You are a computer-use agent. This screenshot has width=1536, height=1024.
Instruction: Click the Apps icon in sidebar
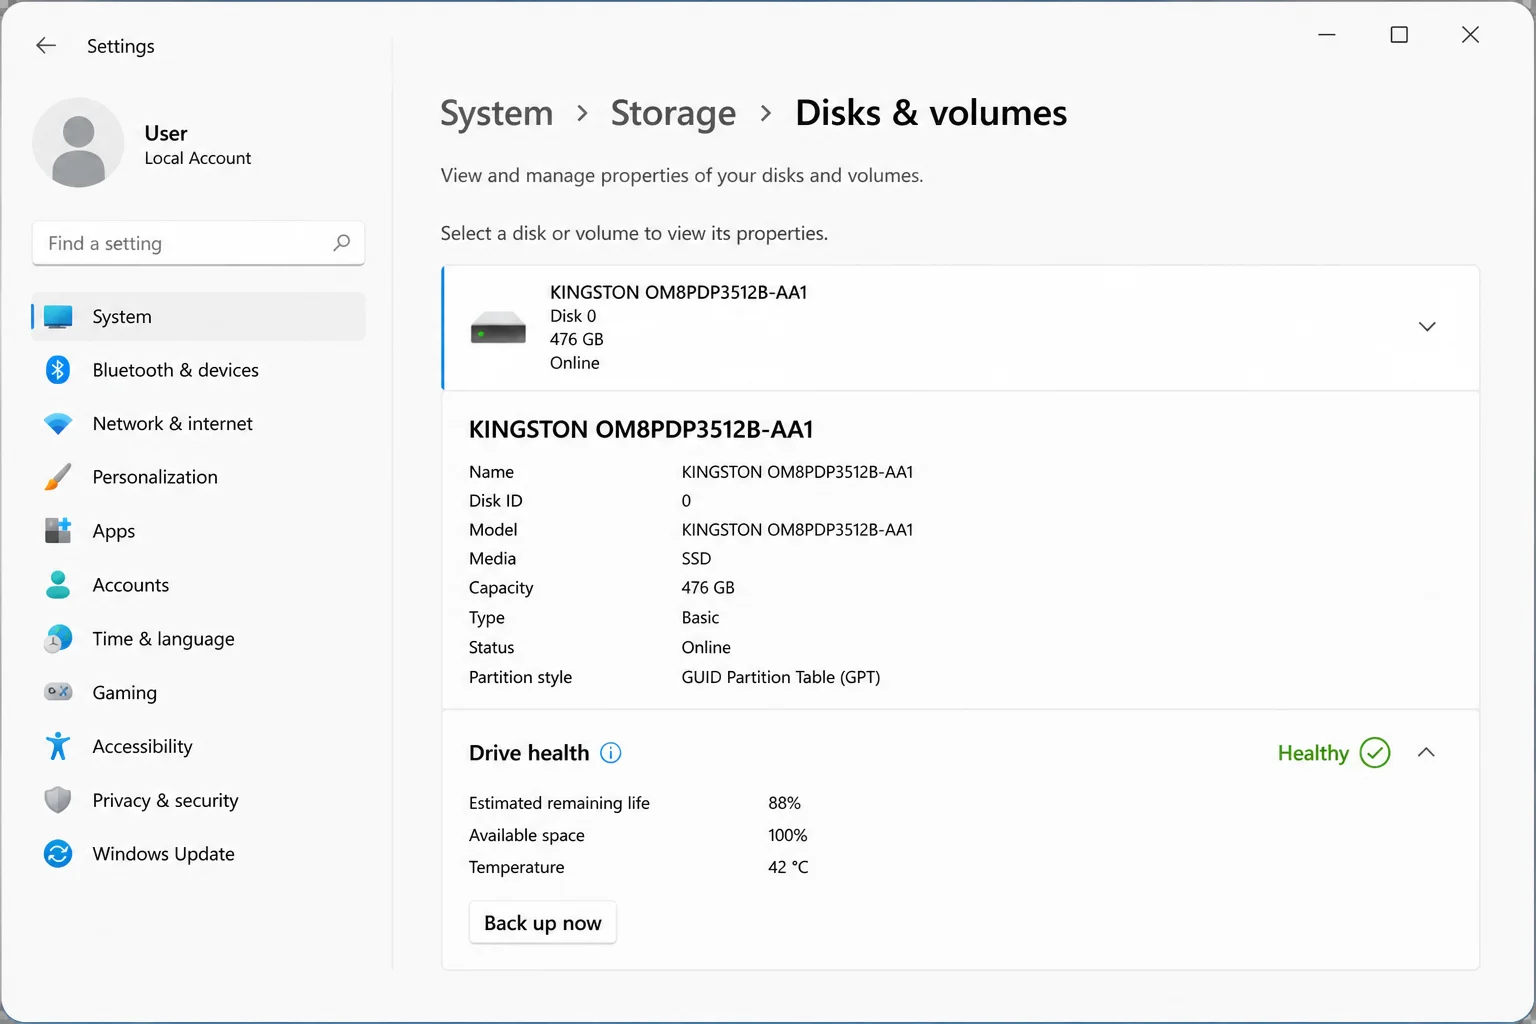pos(58,531)
